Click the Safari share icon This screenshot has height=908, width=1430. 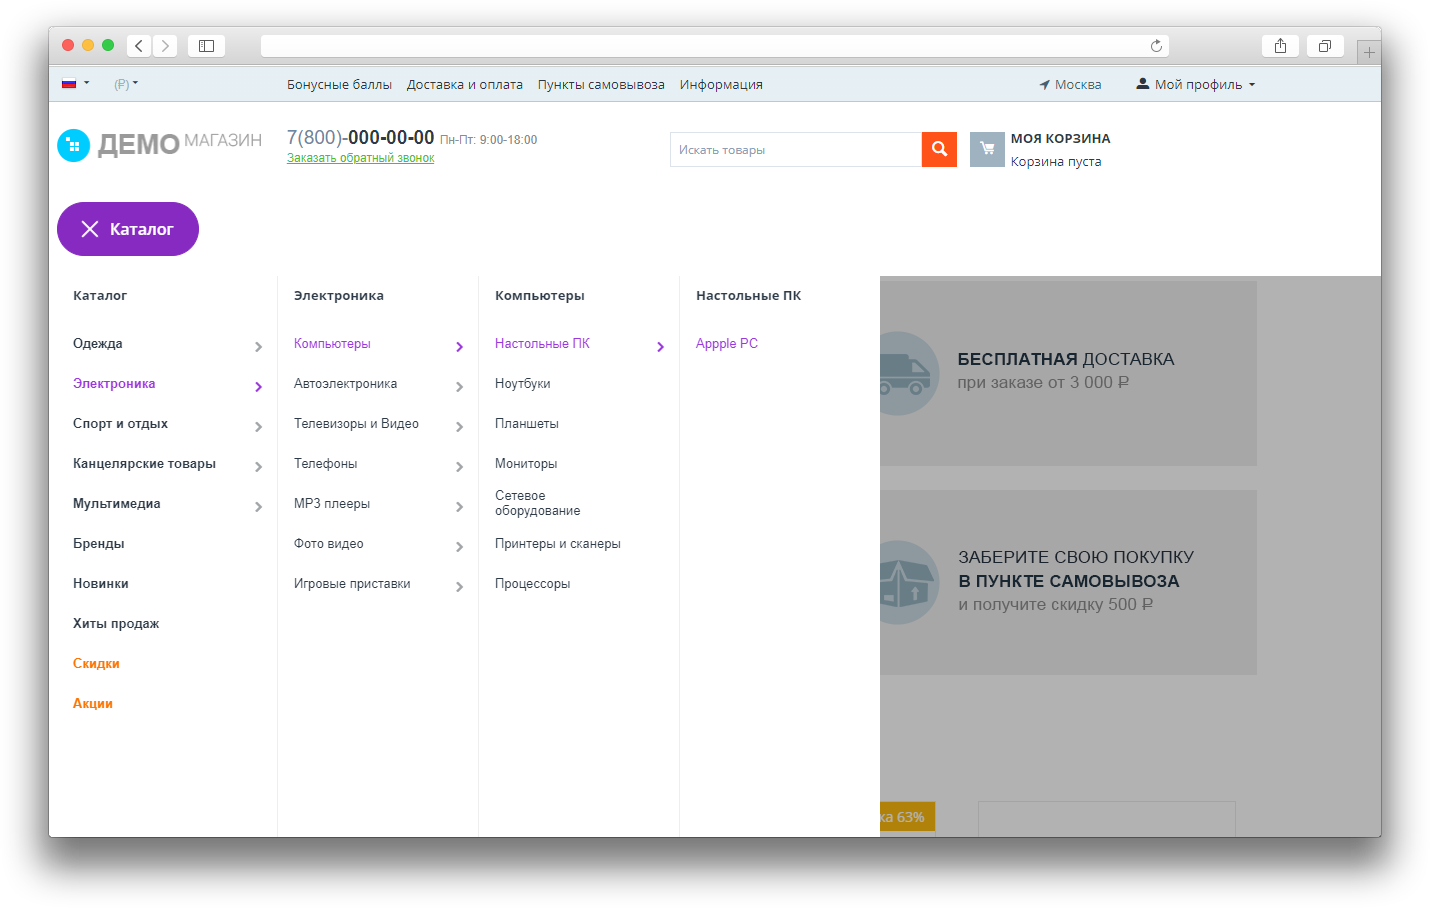[1280, 46]
